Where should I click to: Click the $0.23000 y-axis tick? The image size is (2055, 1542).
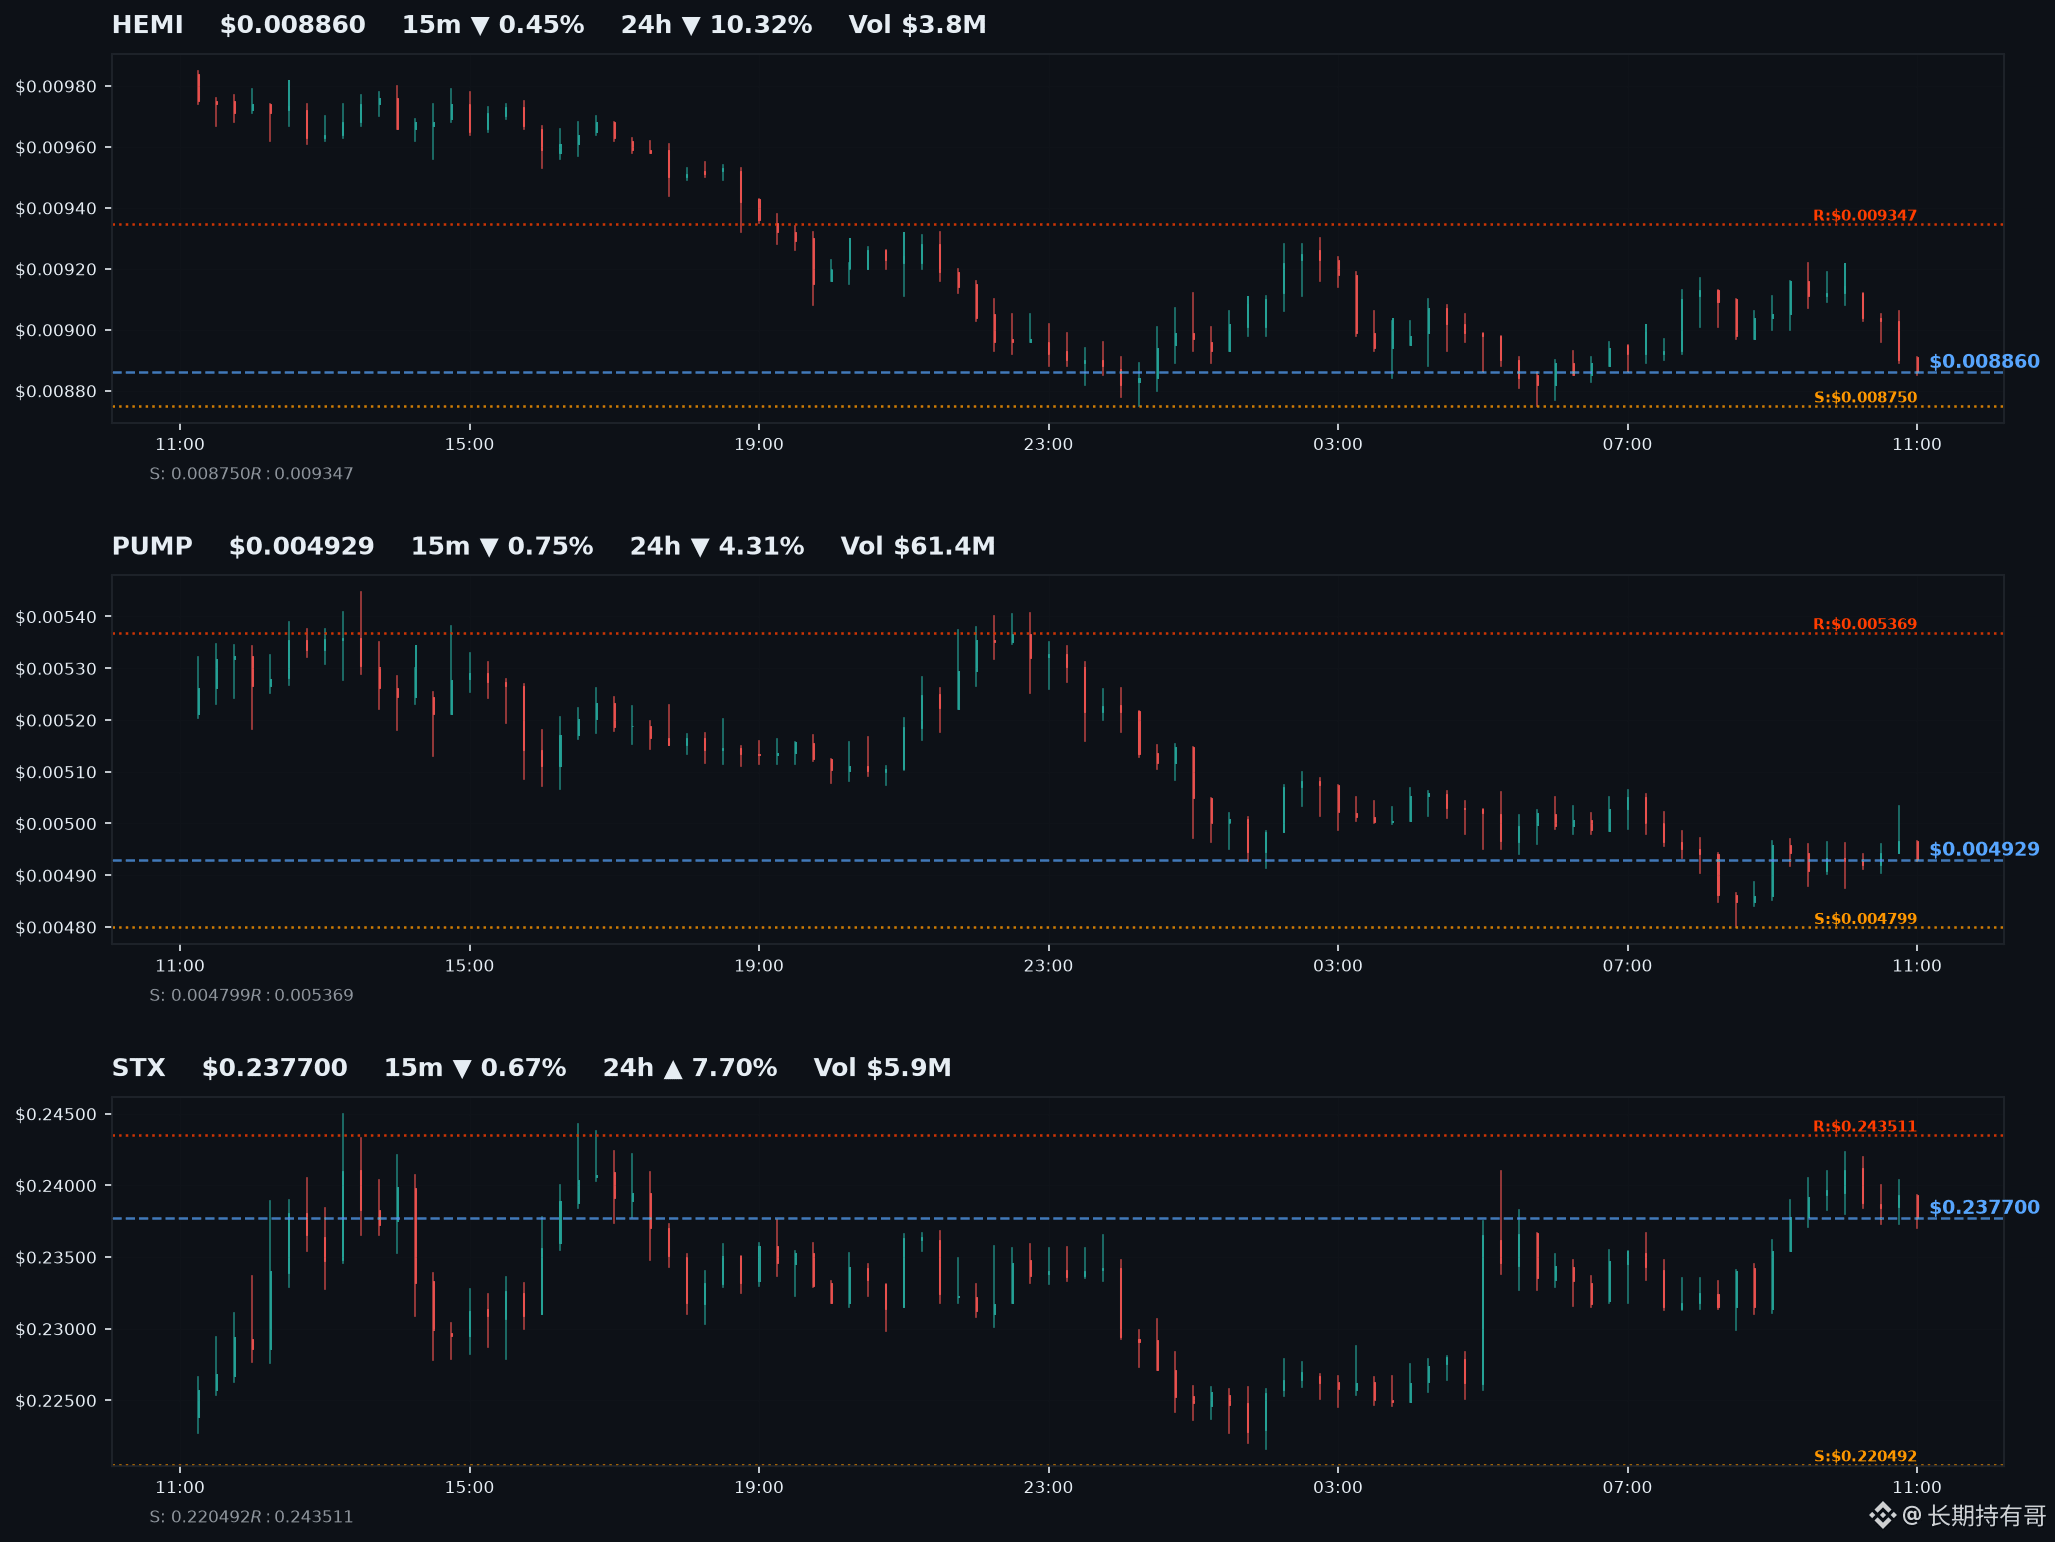[56, 1330]
